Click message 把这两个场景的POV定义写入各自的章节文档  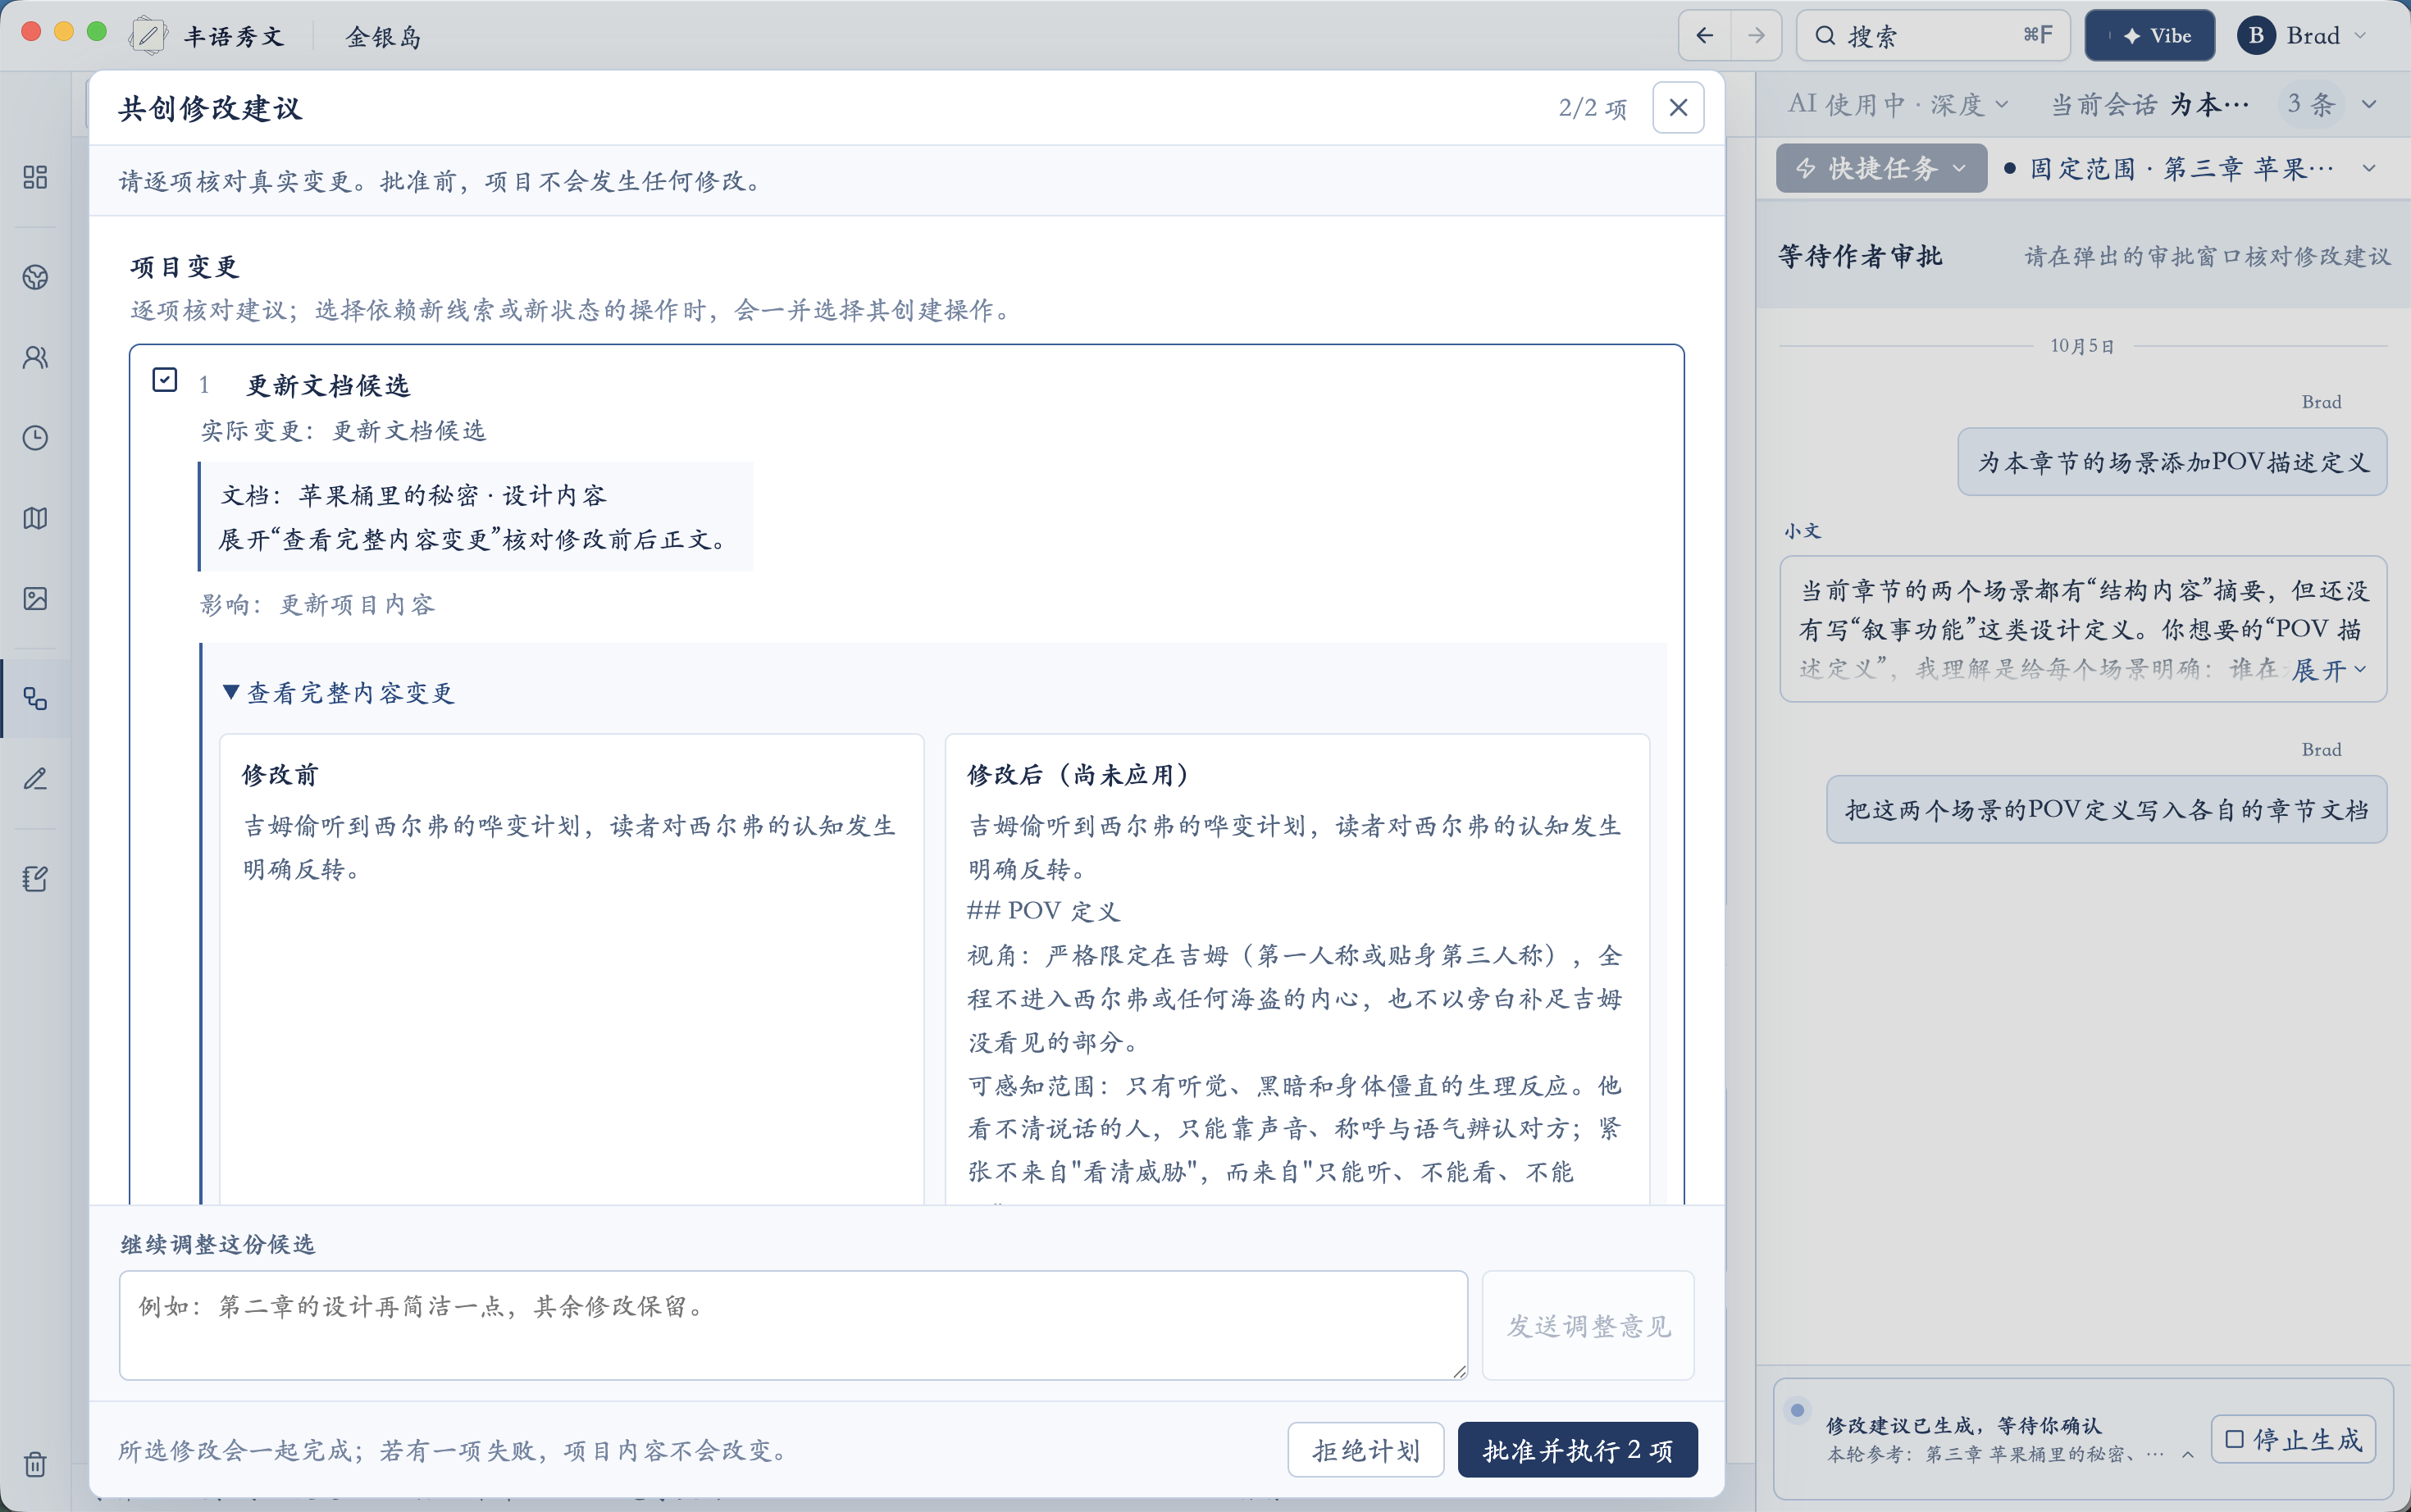2107,810
